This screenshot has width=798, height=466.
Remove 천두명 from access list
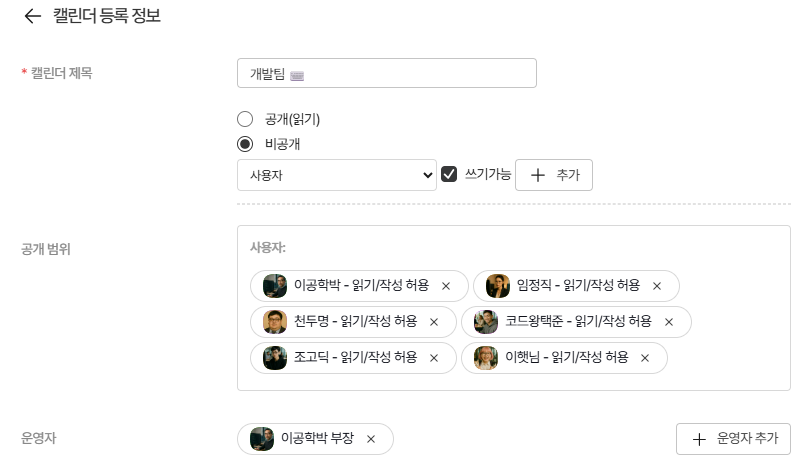pyautogui.click(x=434, y=322)
